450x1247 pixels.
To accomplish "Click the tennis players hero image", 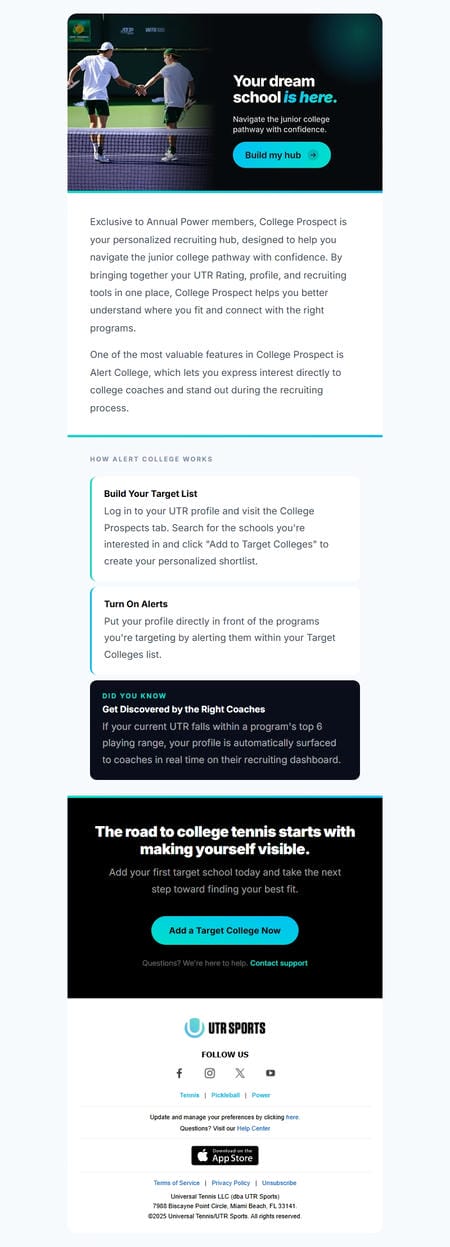I will coord(140,101).
